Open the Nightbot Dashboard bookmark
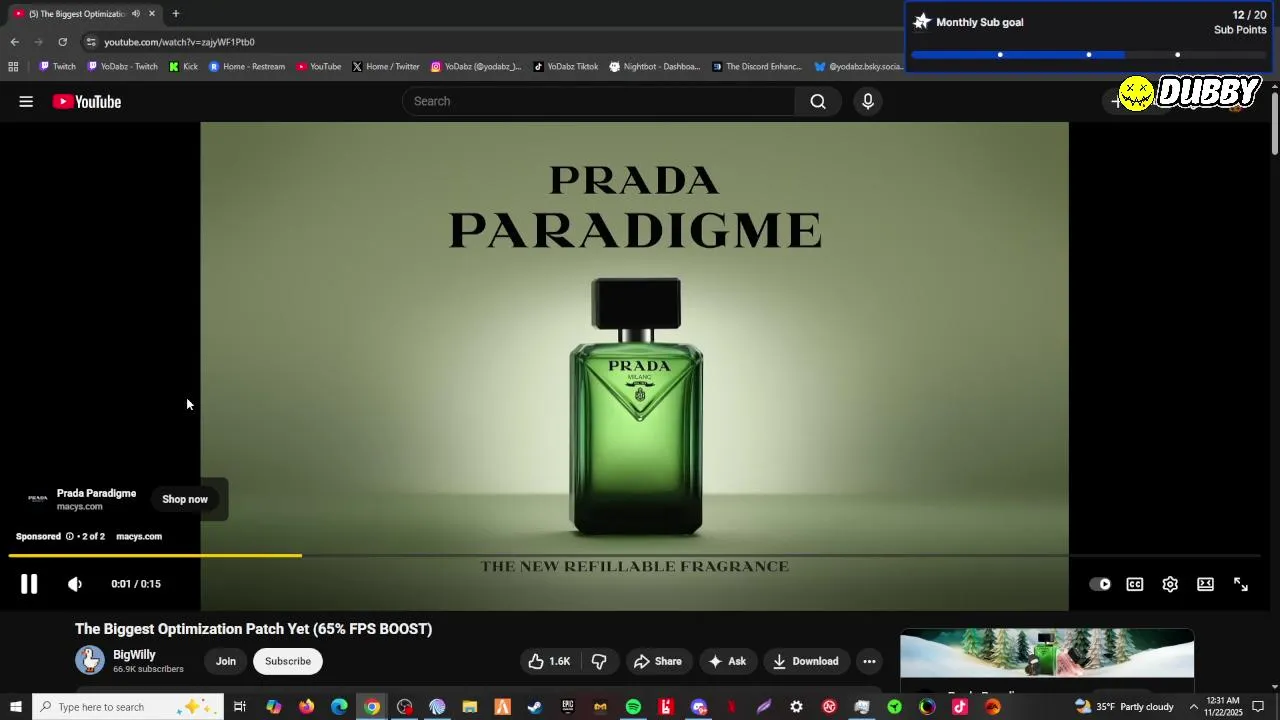The height and width of the screenshot is (720, 1280). click(x=654, y=67)
